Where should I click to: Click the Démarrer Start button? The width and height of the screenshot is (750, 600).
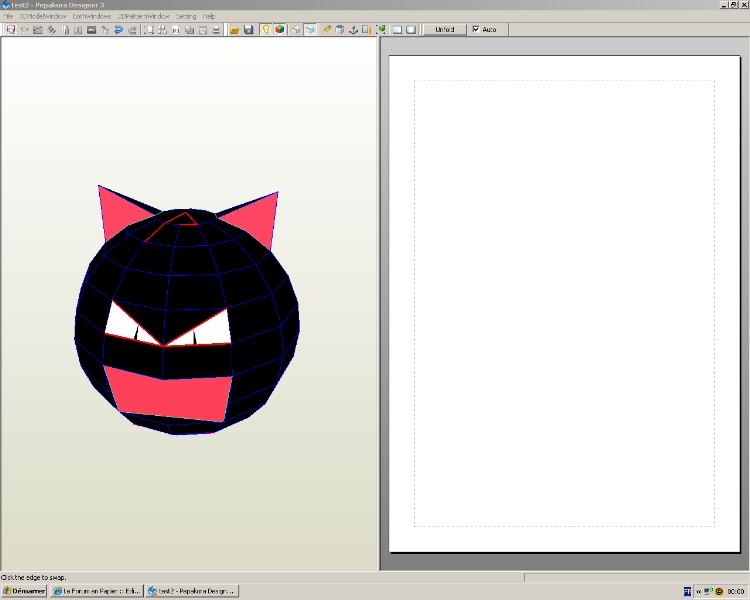click(24, 591)
